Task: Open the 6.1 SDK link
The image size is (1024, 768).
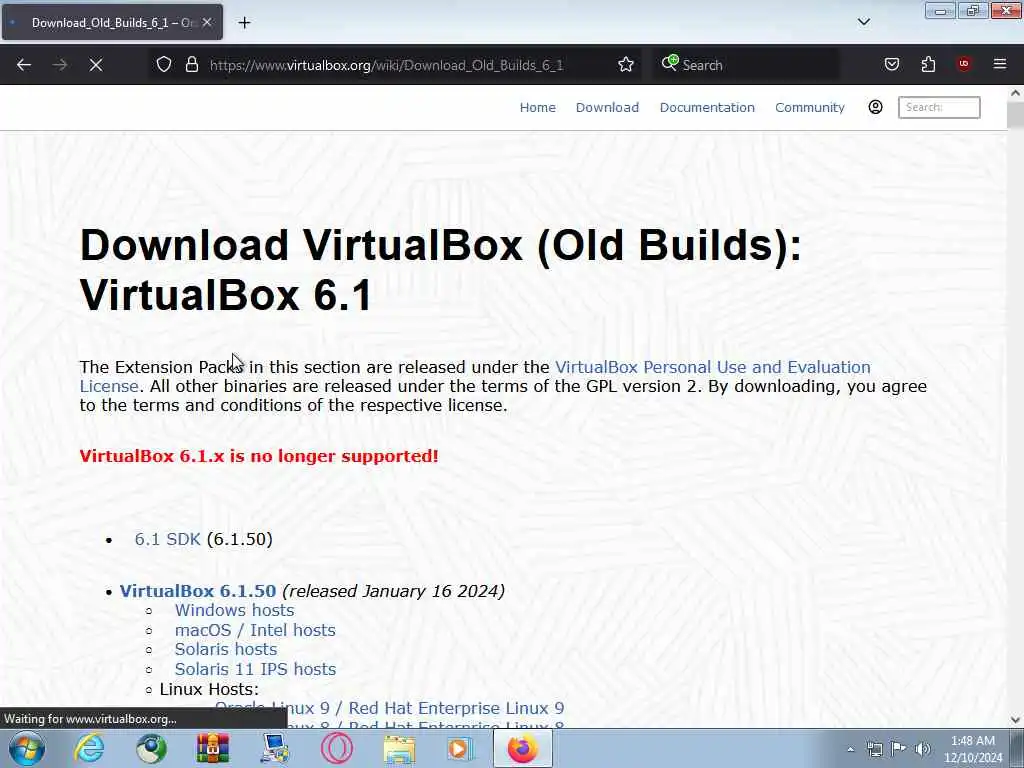Action: [167, 539]
